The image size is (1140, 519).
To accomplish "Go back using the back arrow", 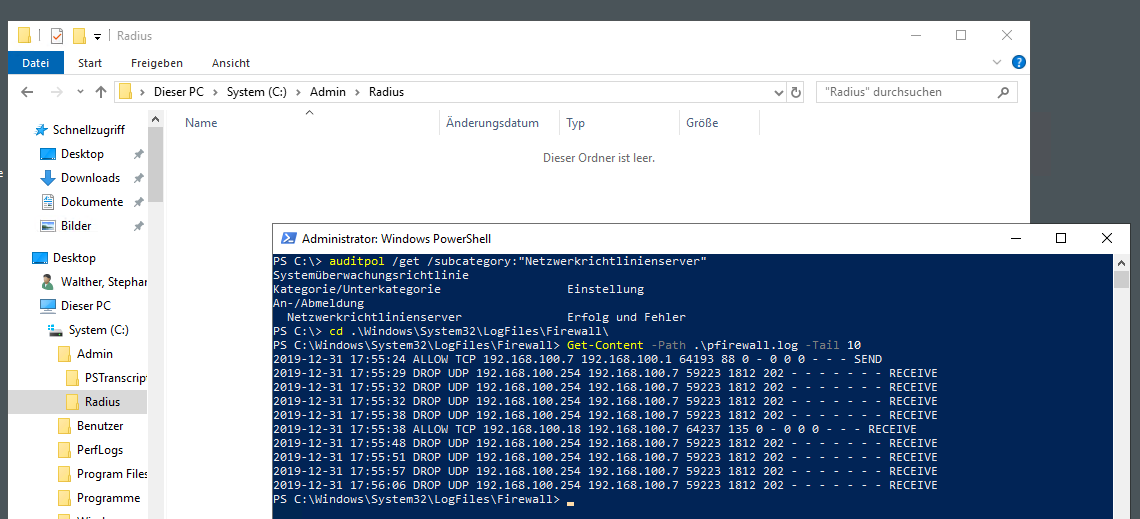I will click(x=28, y=92).
